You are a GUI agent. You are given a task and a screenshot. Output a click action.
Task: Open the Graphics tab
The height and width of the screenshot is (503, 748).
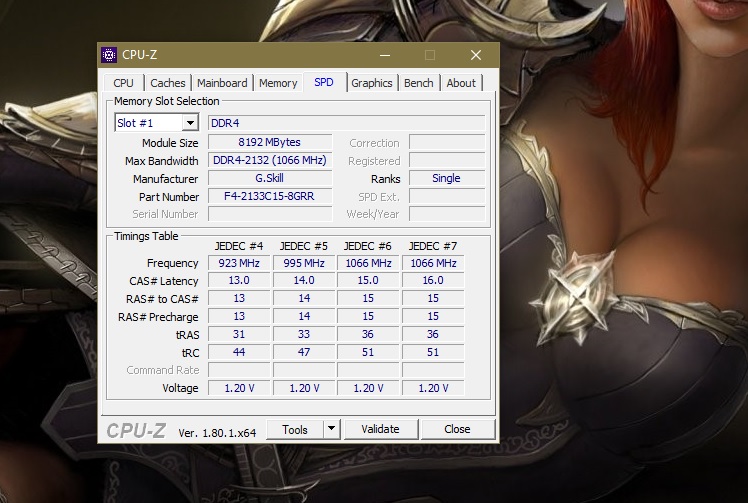point(372,83)
